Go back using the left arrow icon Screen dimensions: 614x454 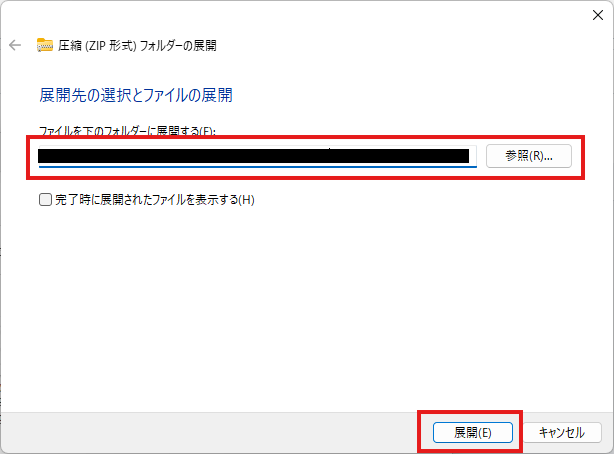tap(15, 45)
